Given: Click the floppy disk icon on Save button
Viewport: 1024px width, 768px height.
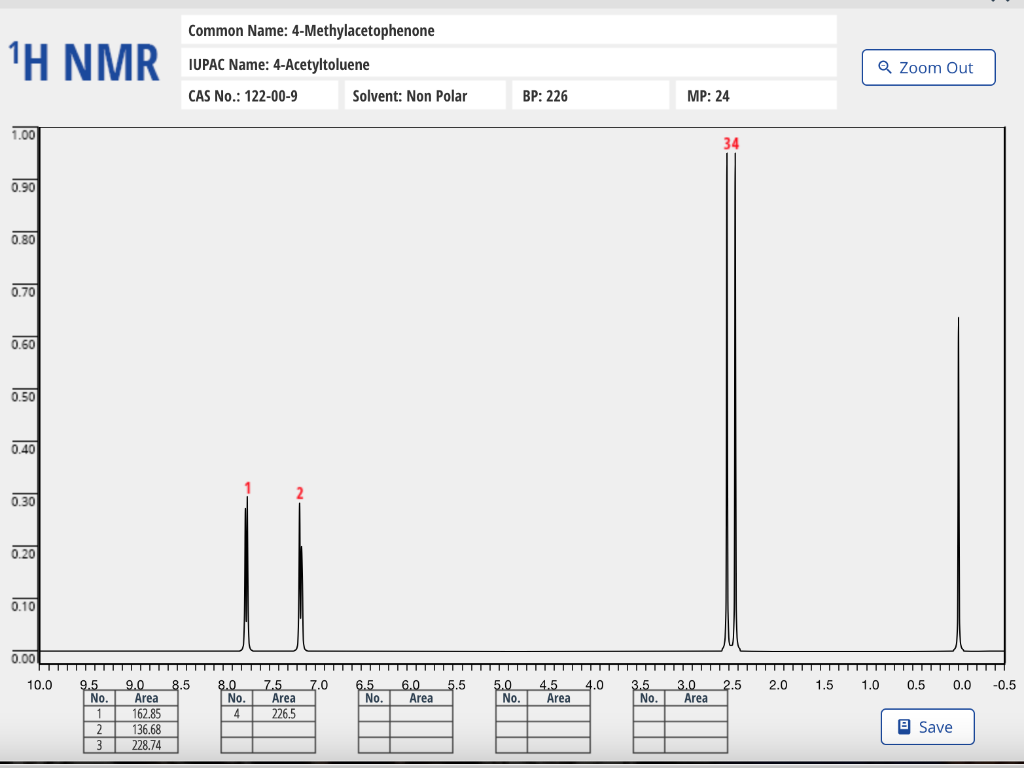Looking at the screenshot, I should [903, 726].
